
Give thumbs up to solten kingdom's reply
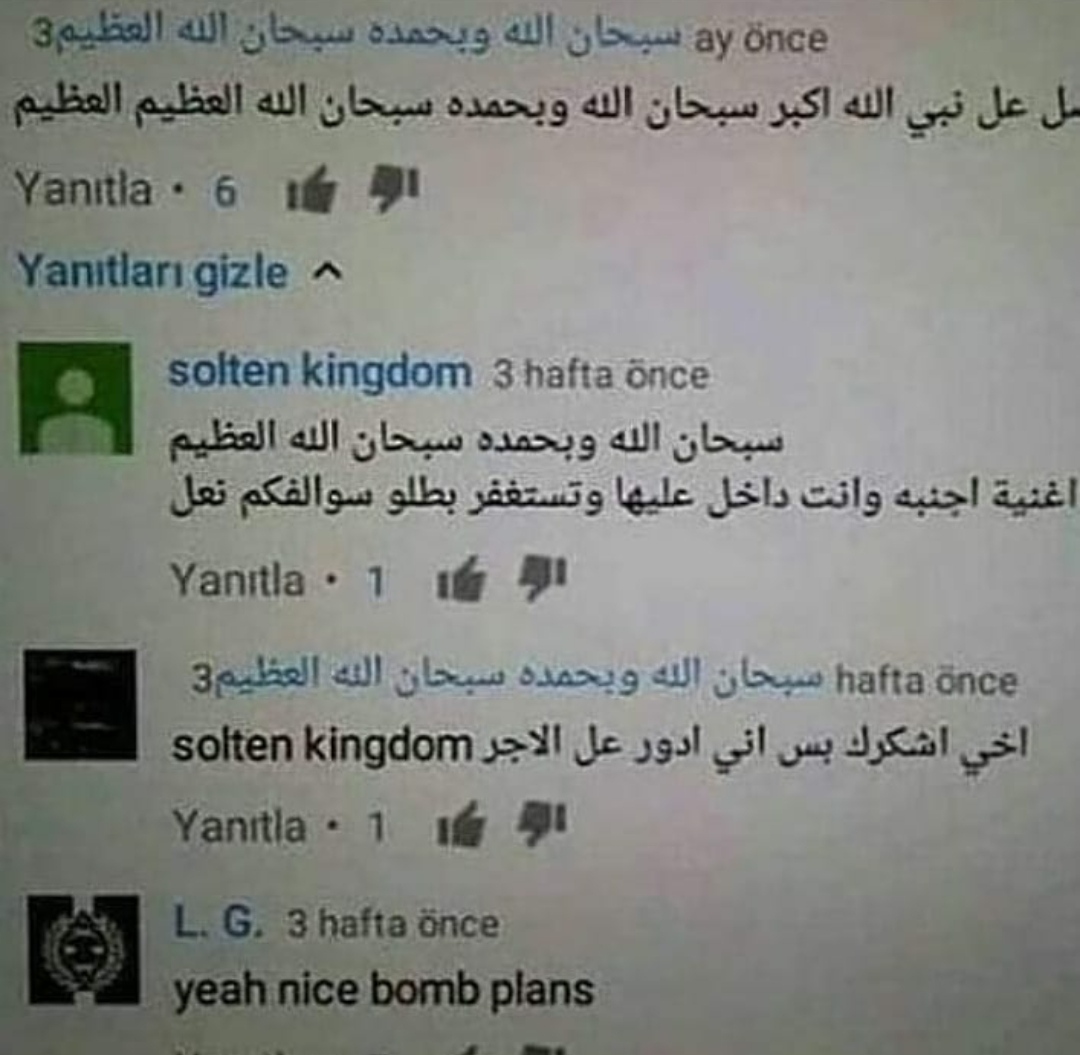pyautogui.click(x=461, y=580)
